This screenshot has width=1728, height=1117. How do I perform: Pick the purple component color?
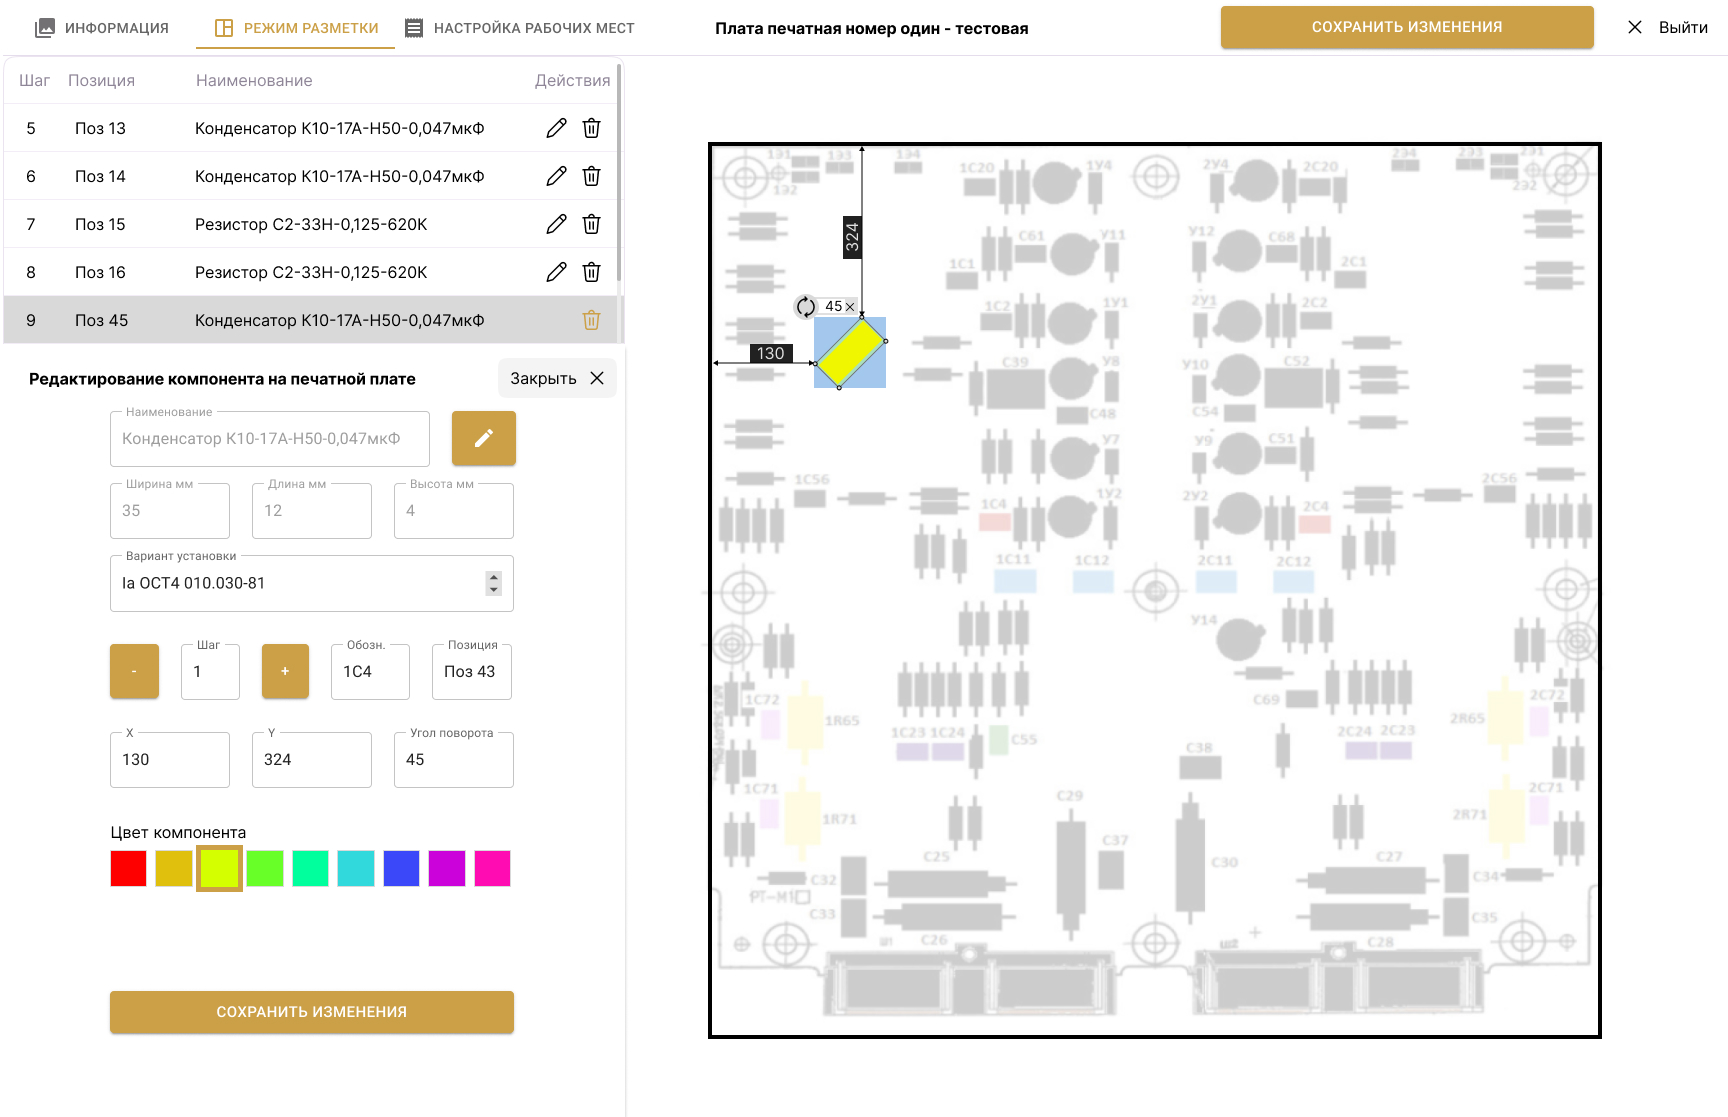point(447,868)
